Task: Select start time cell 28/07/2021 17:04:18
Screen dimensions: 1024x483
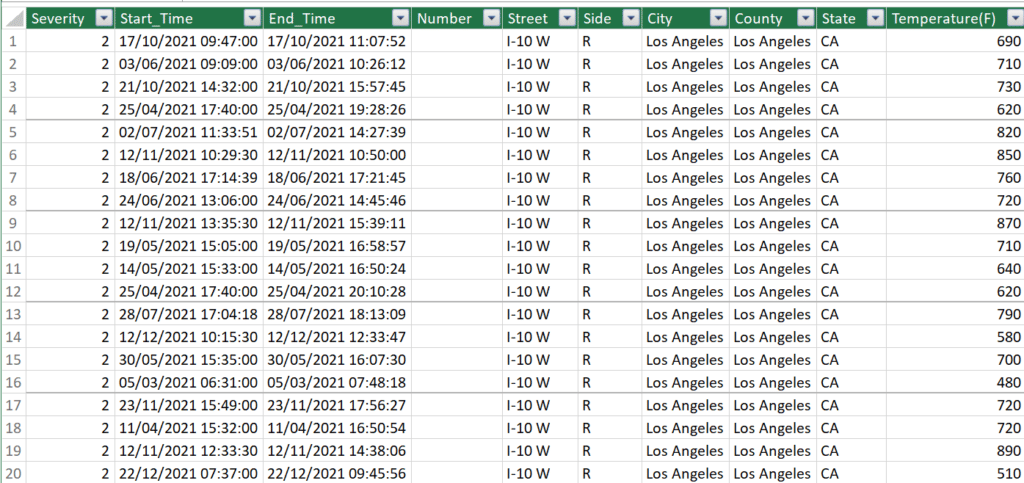Action: [x=189, y=314]
